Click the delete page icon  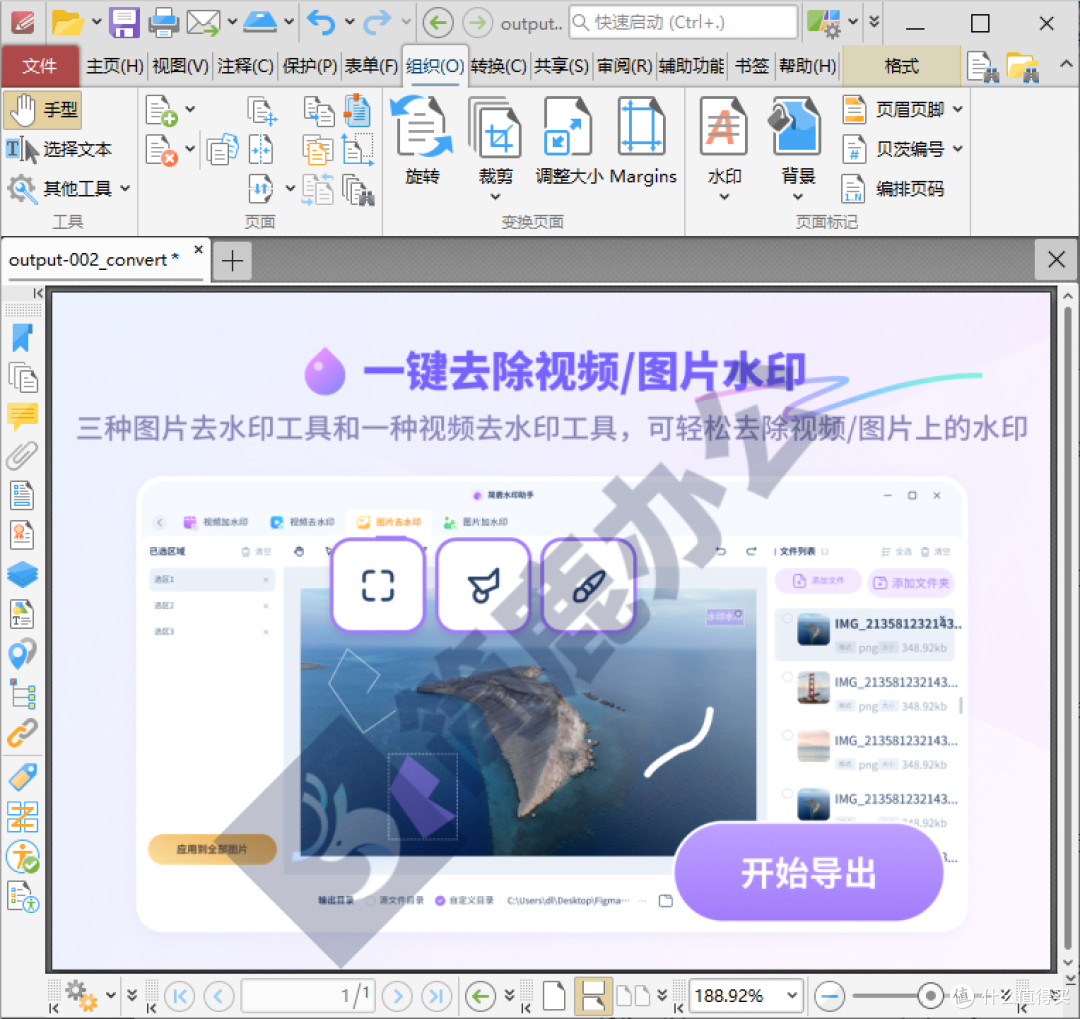coord(162,150)
